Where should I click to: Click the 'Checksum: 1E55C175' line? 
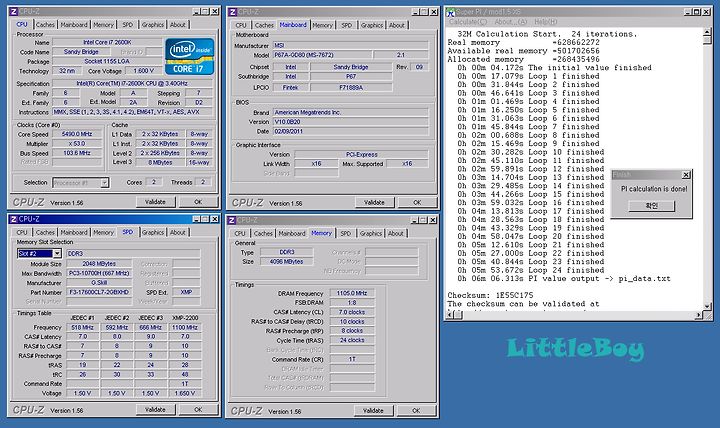[x=490, y=295]
